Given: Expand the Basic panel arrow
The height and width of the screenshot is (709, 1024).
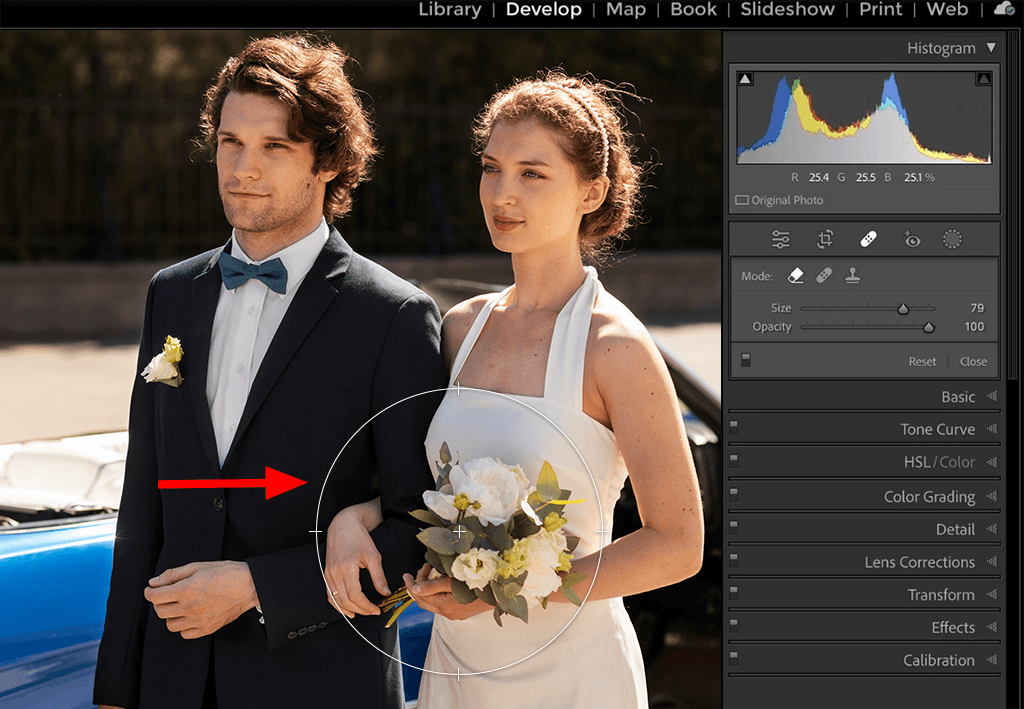Looking at the screenshot, I should point(992,396).
